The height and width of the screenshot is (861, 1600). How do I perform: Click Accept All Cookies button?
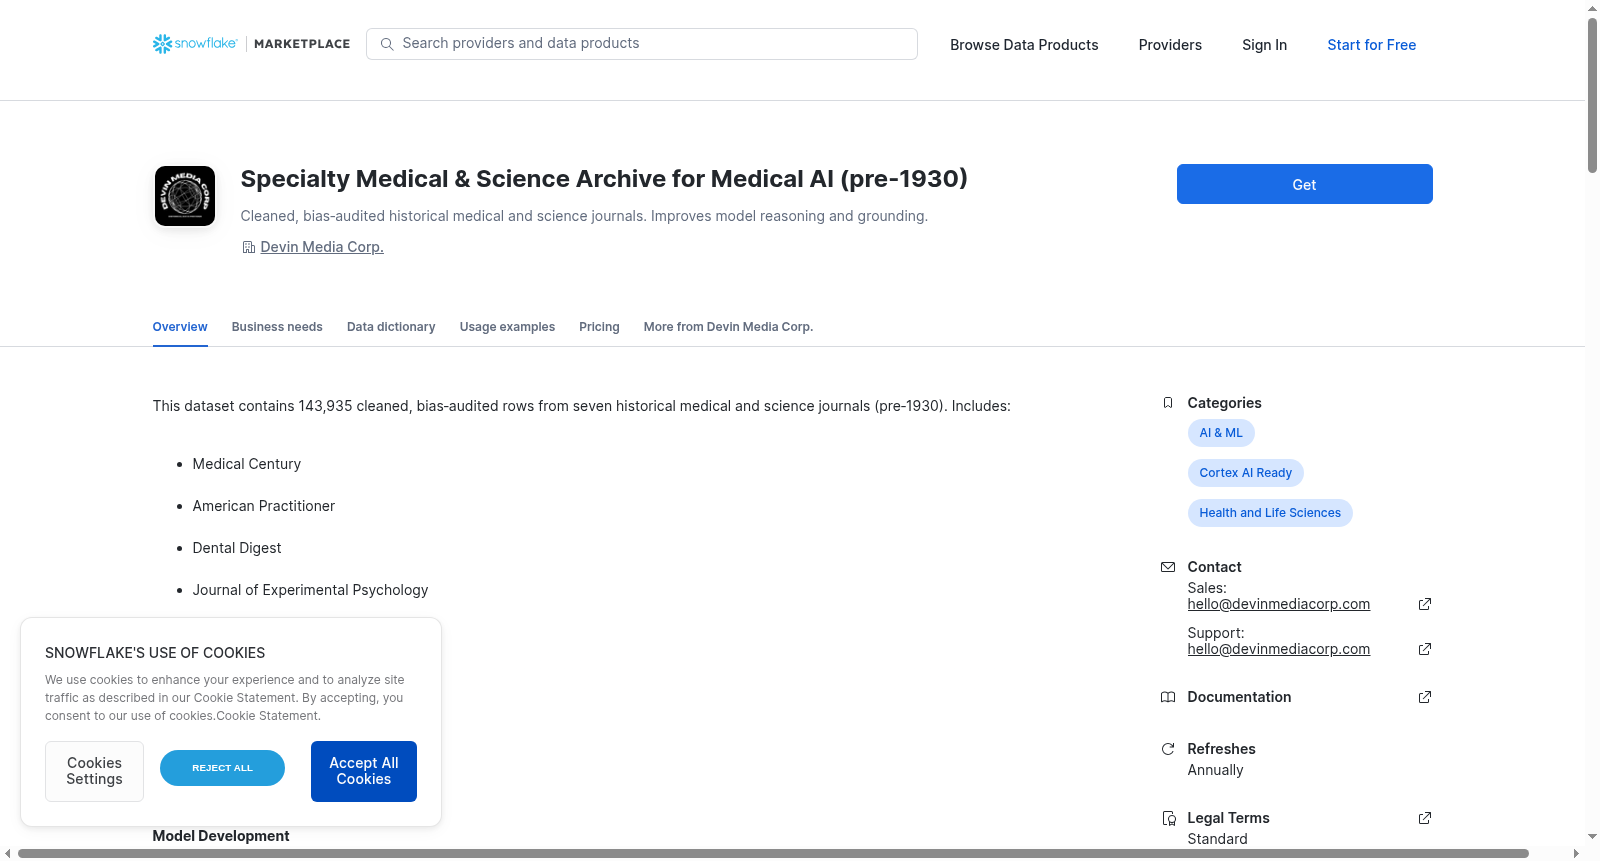(364, 771)
